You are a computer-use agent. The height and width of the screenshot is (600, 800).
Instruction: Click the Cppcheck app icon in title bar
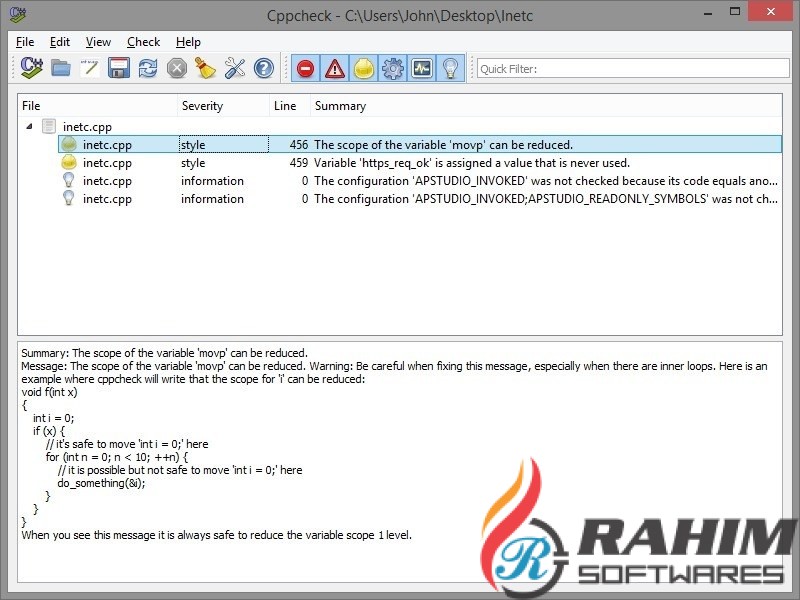(x=17, y=14)
